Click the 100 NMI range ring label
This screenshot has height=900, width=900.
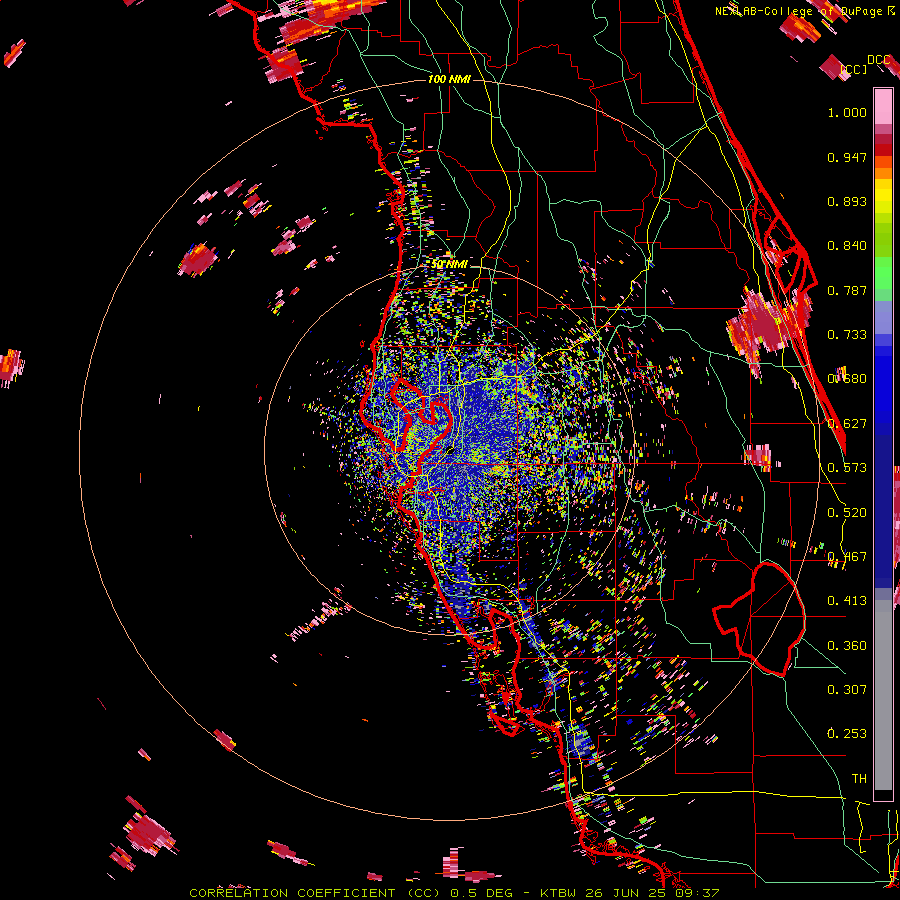pos(449,79)
